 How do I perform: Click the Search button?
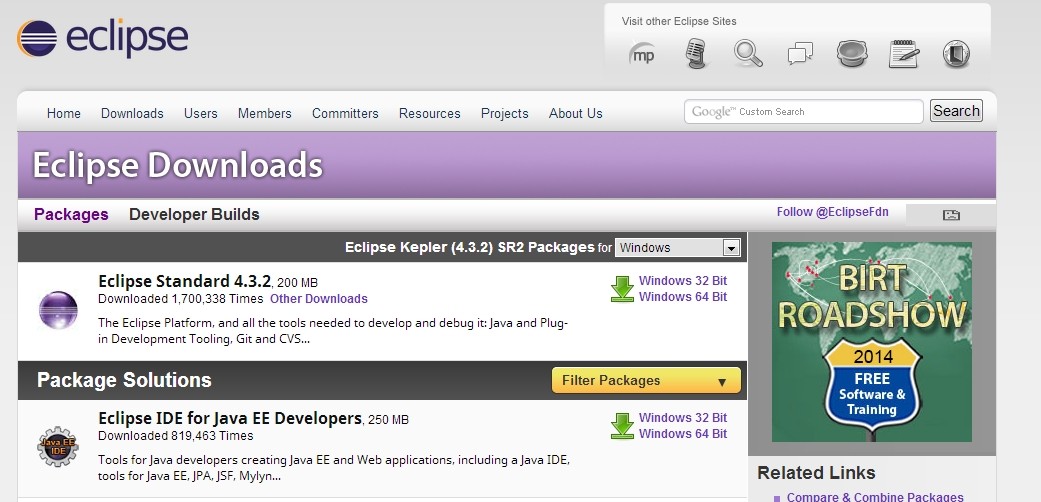[x=956, y=111]
